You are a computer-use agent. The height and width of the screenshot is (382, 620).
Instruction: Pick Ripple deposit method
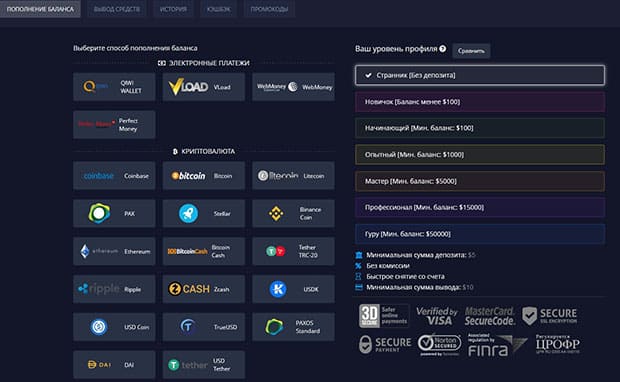pos(114,289)
